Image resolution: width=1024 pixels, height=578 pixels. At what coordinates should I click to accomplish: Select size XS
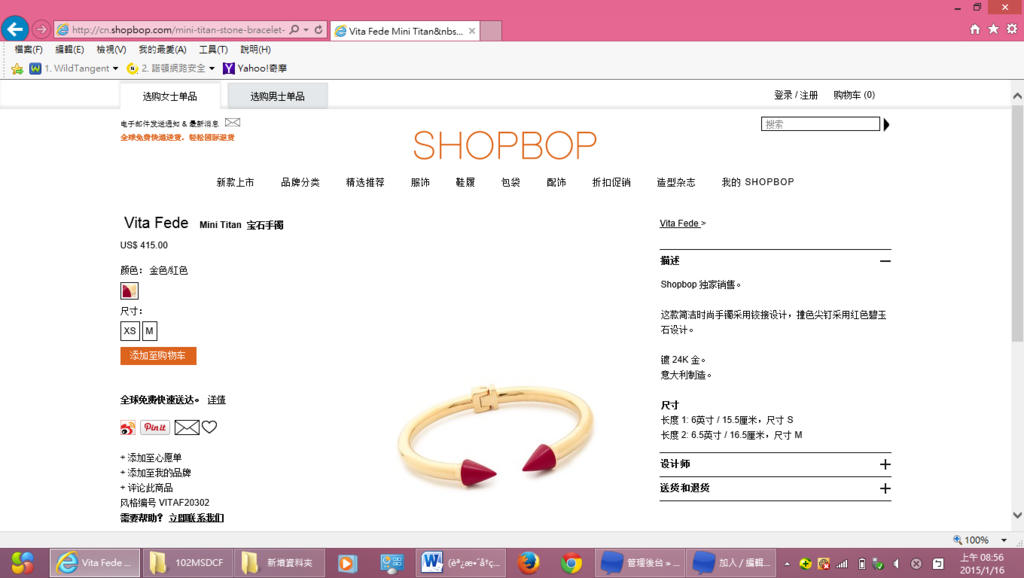(130, 331)
